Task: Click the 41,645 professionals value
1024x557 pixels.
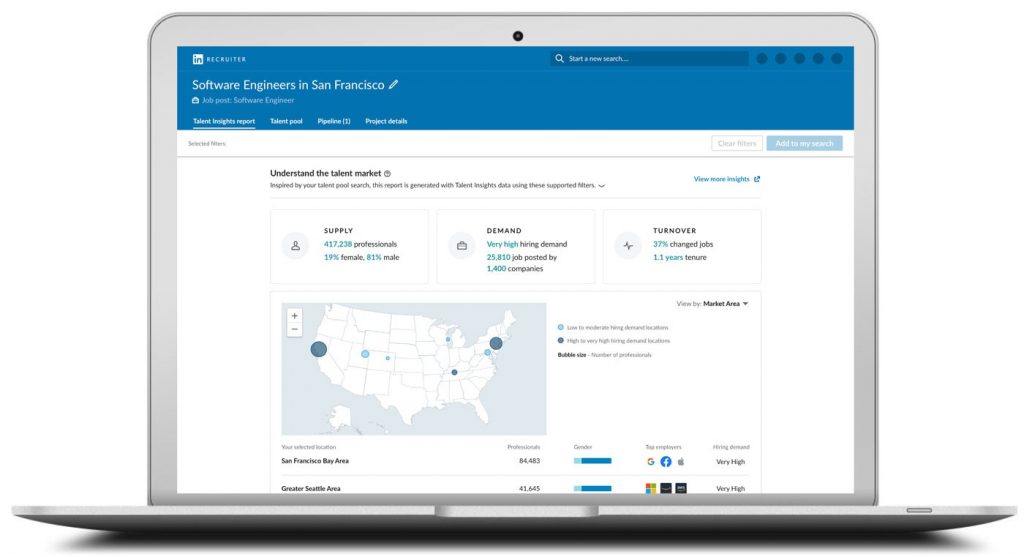Action: (530, 488)
